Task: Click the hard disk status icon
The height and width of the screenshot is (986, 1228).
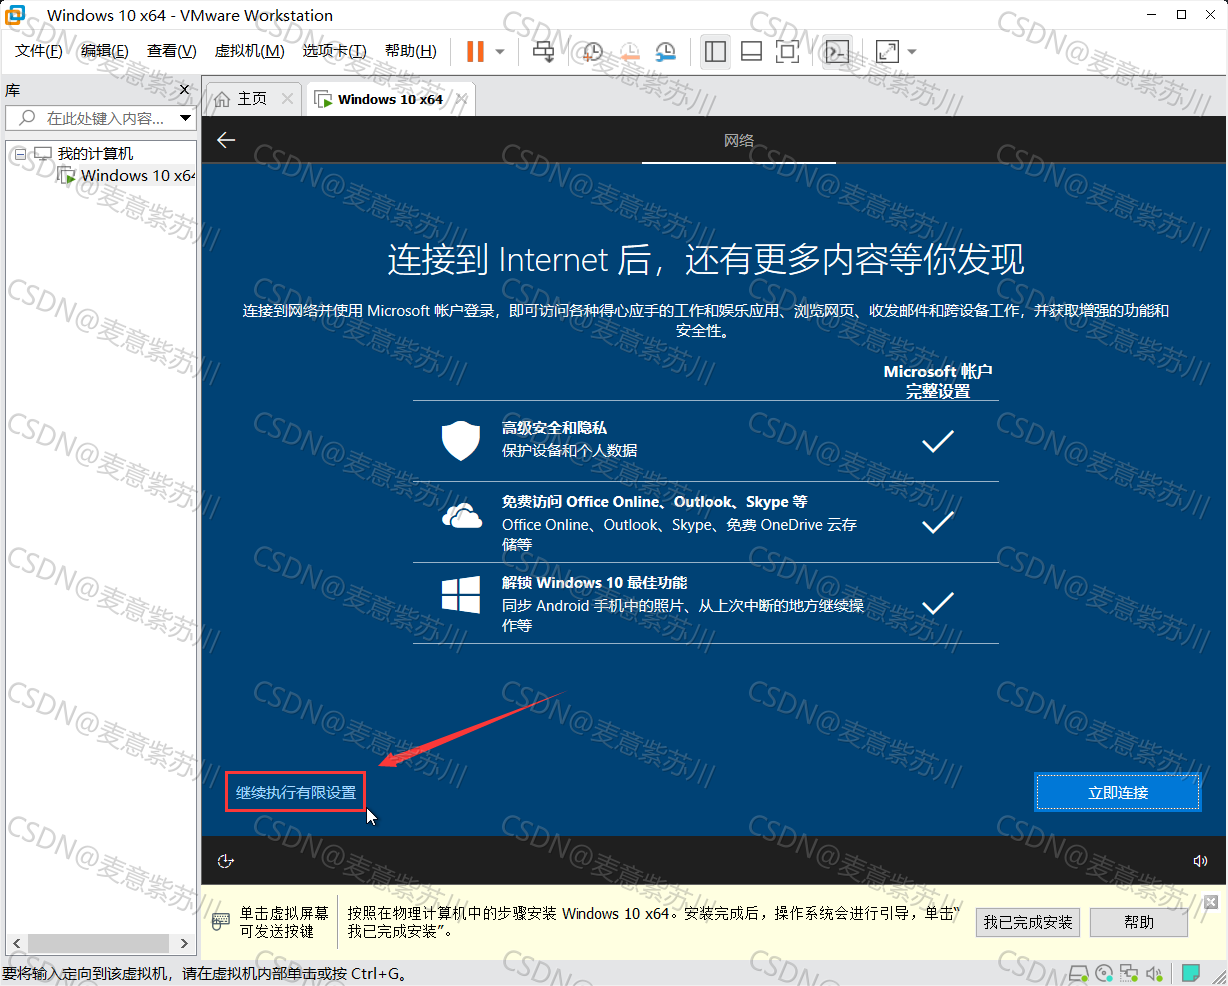Action: tap(1078, 973)
